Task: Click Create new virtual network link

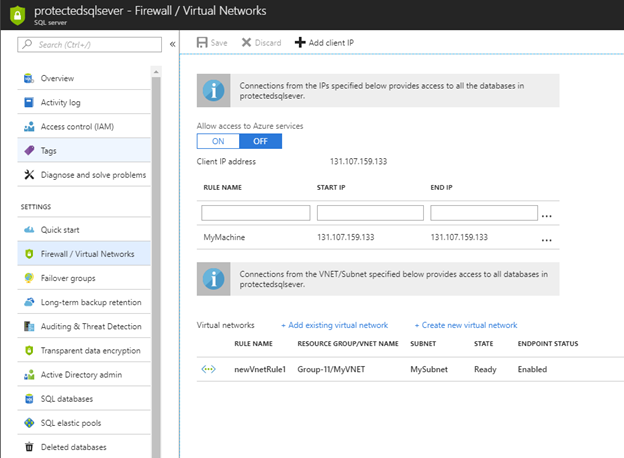Action: tap(466, 325)
